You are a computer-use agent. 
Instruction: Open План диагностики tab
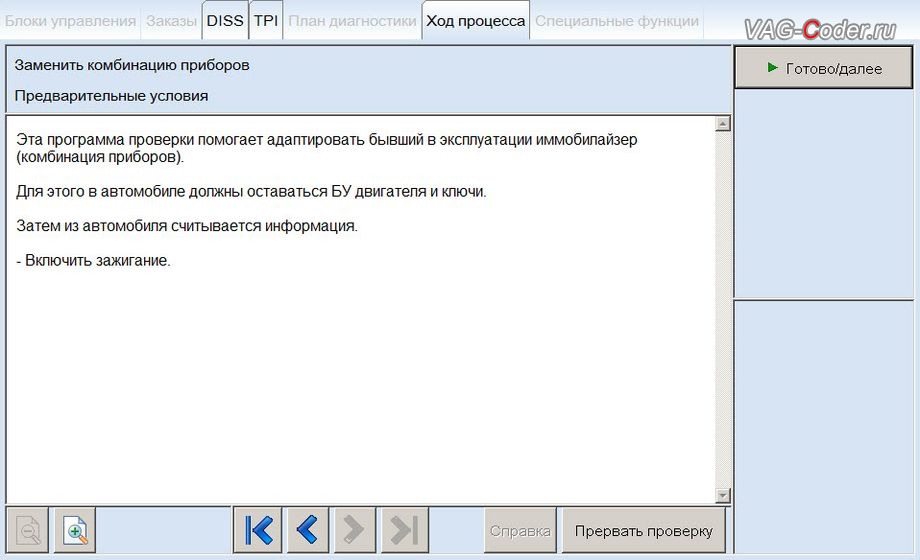[x=352, y=21]
